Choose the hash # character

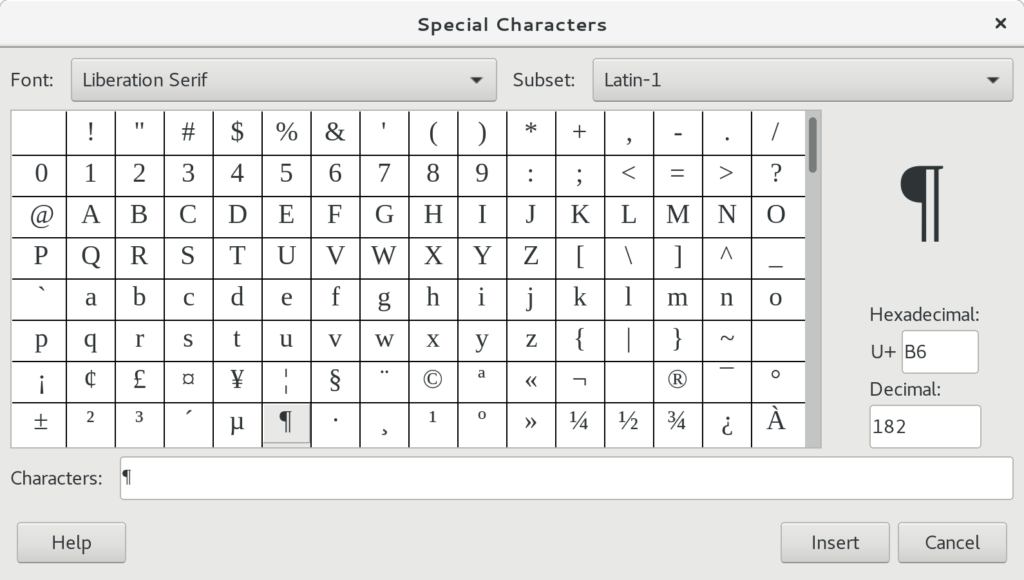tap(188, 133)
